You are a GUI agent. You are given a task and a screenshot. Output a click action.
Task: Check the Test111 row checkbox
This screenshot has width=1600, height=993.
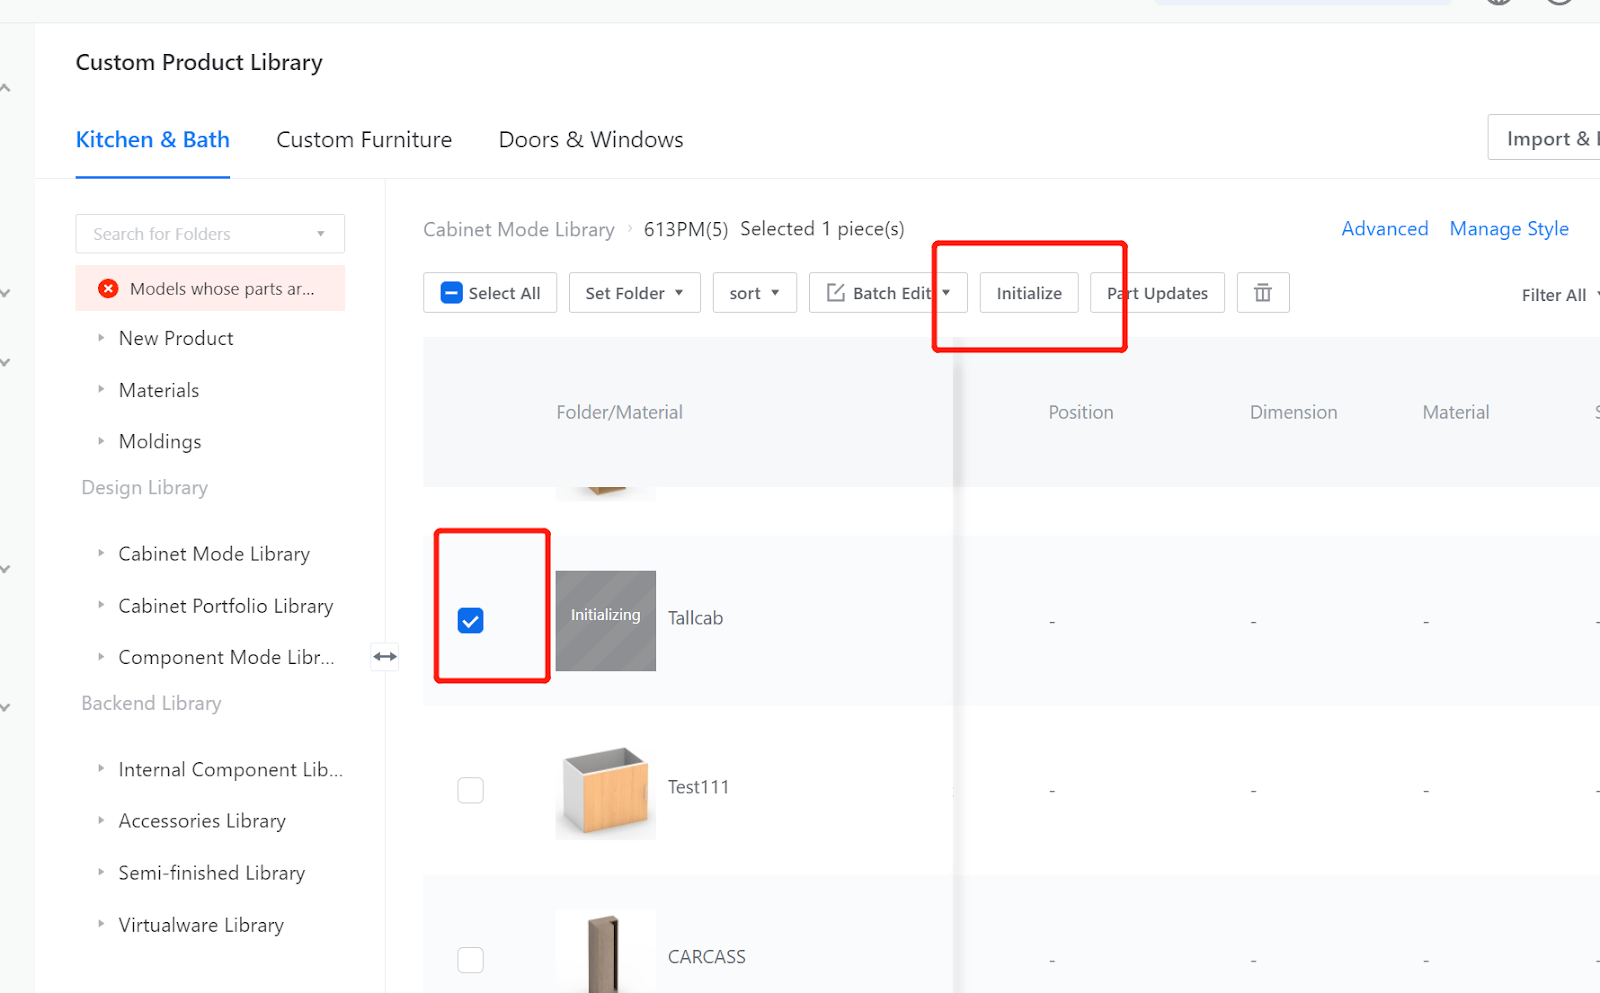(x=470, y=790)
